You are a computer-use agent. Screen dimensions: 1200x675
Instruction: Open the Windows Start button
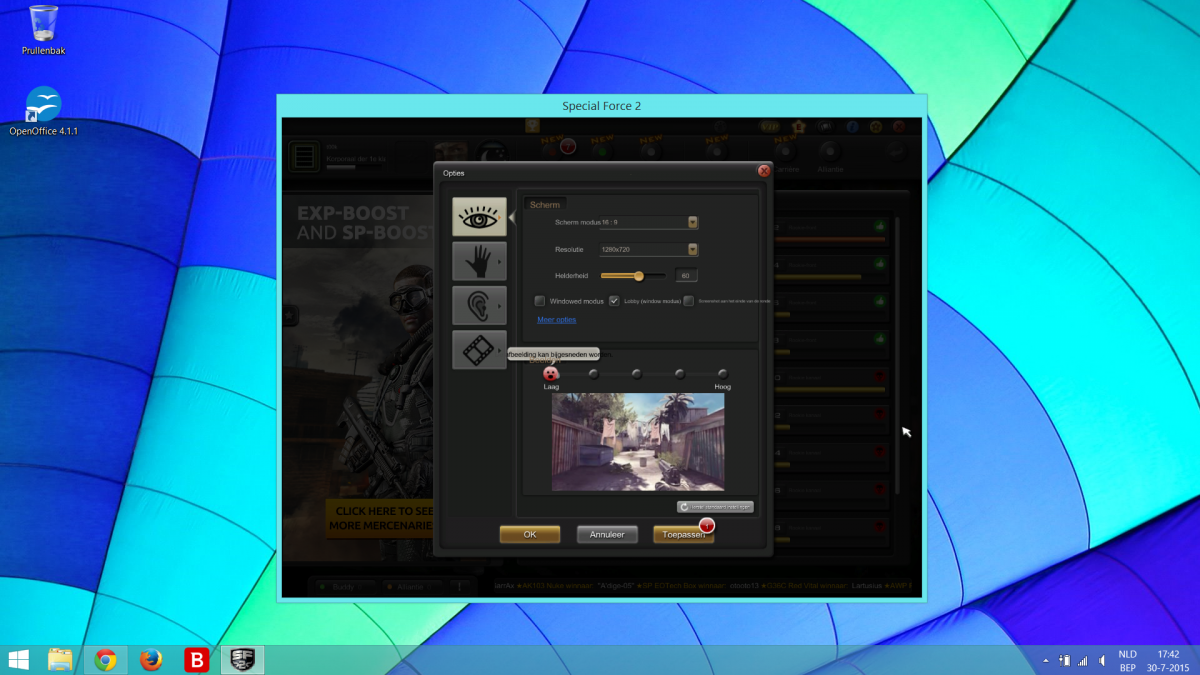tap(19, 659)
